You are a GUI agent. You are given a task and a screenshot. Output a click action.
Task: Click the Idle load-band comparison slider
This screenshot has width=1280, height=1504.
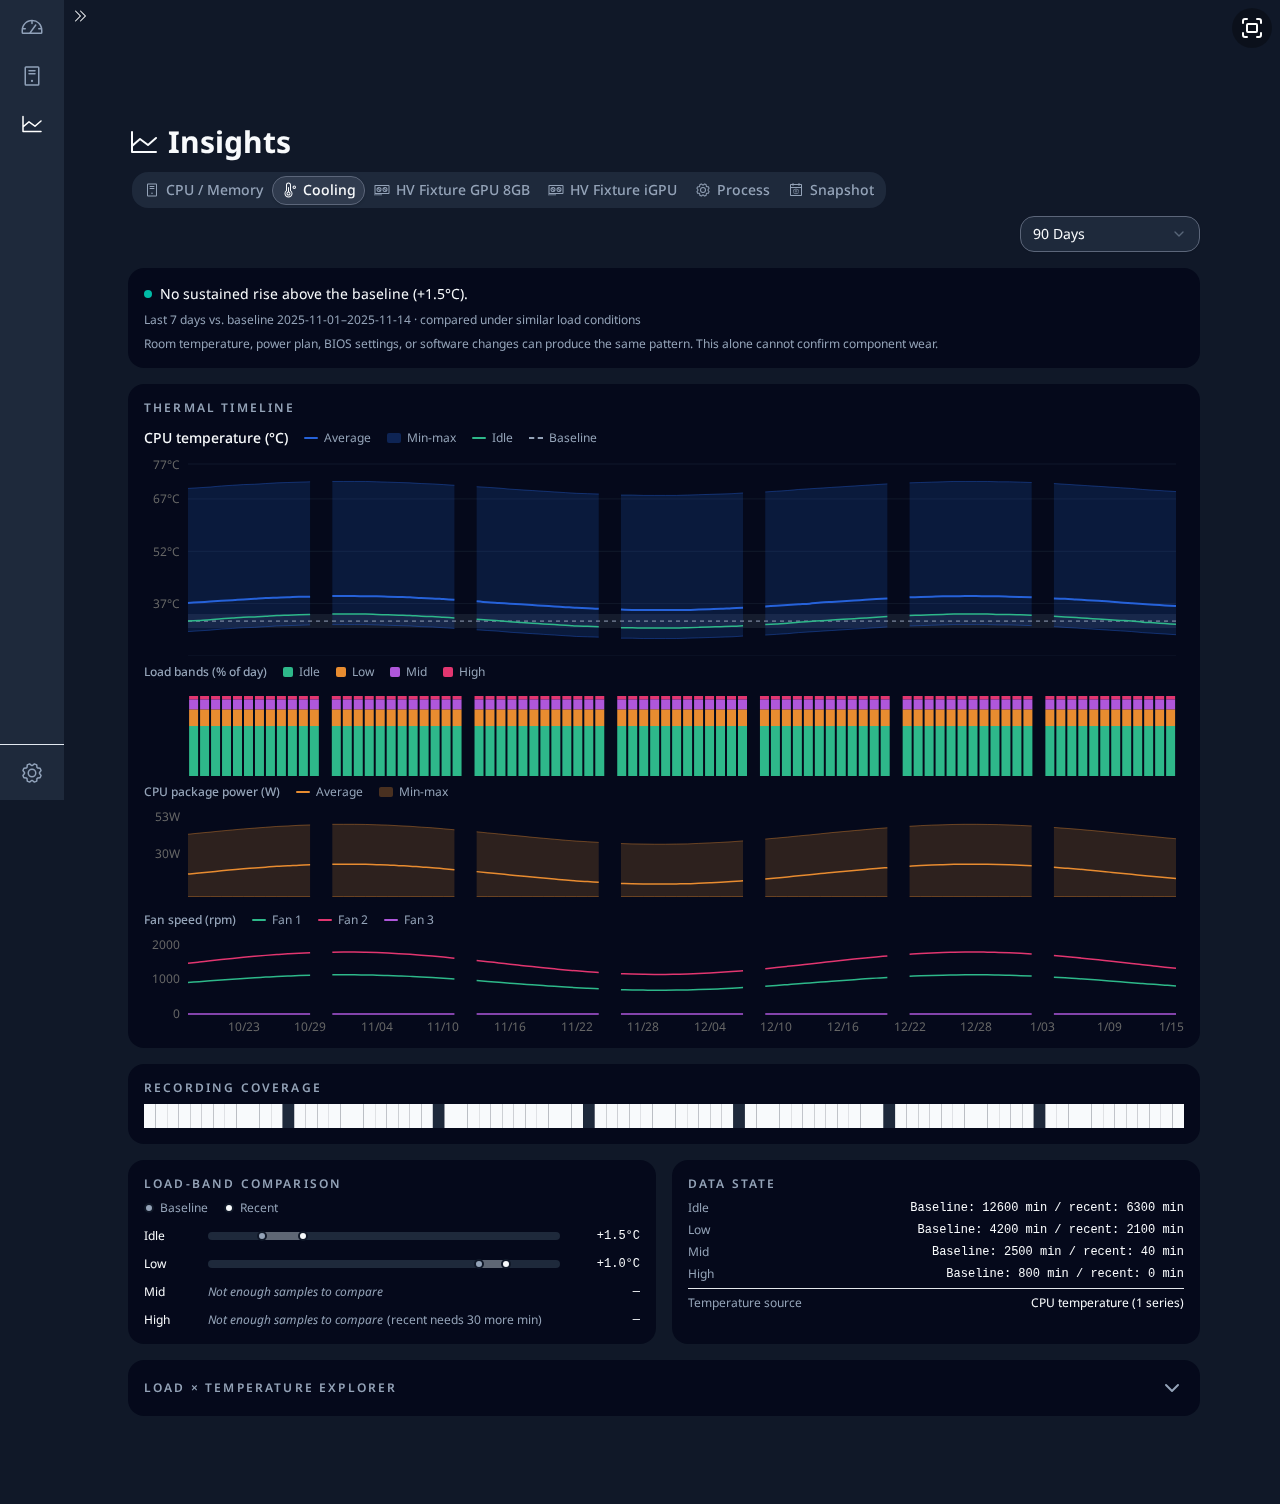point(384,1236)
